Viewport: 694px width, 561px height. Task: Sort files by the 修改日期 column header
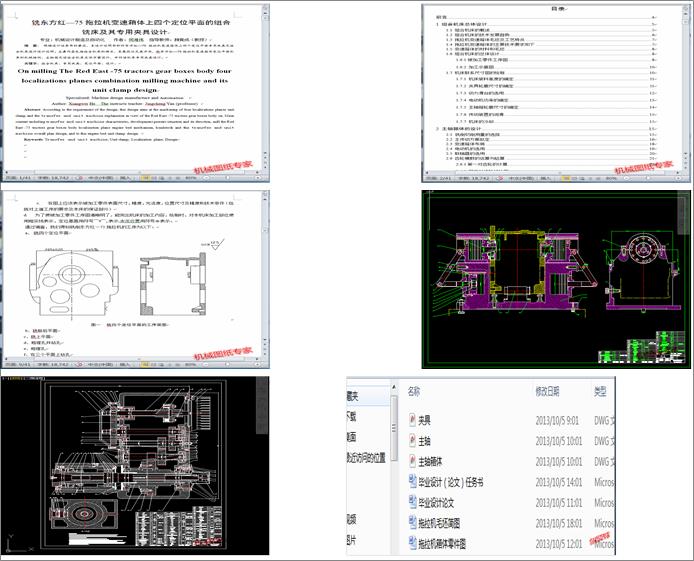(x=547, y=391)
